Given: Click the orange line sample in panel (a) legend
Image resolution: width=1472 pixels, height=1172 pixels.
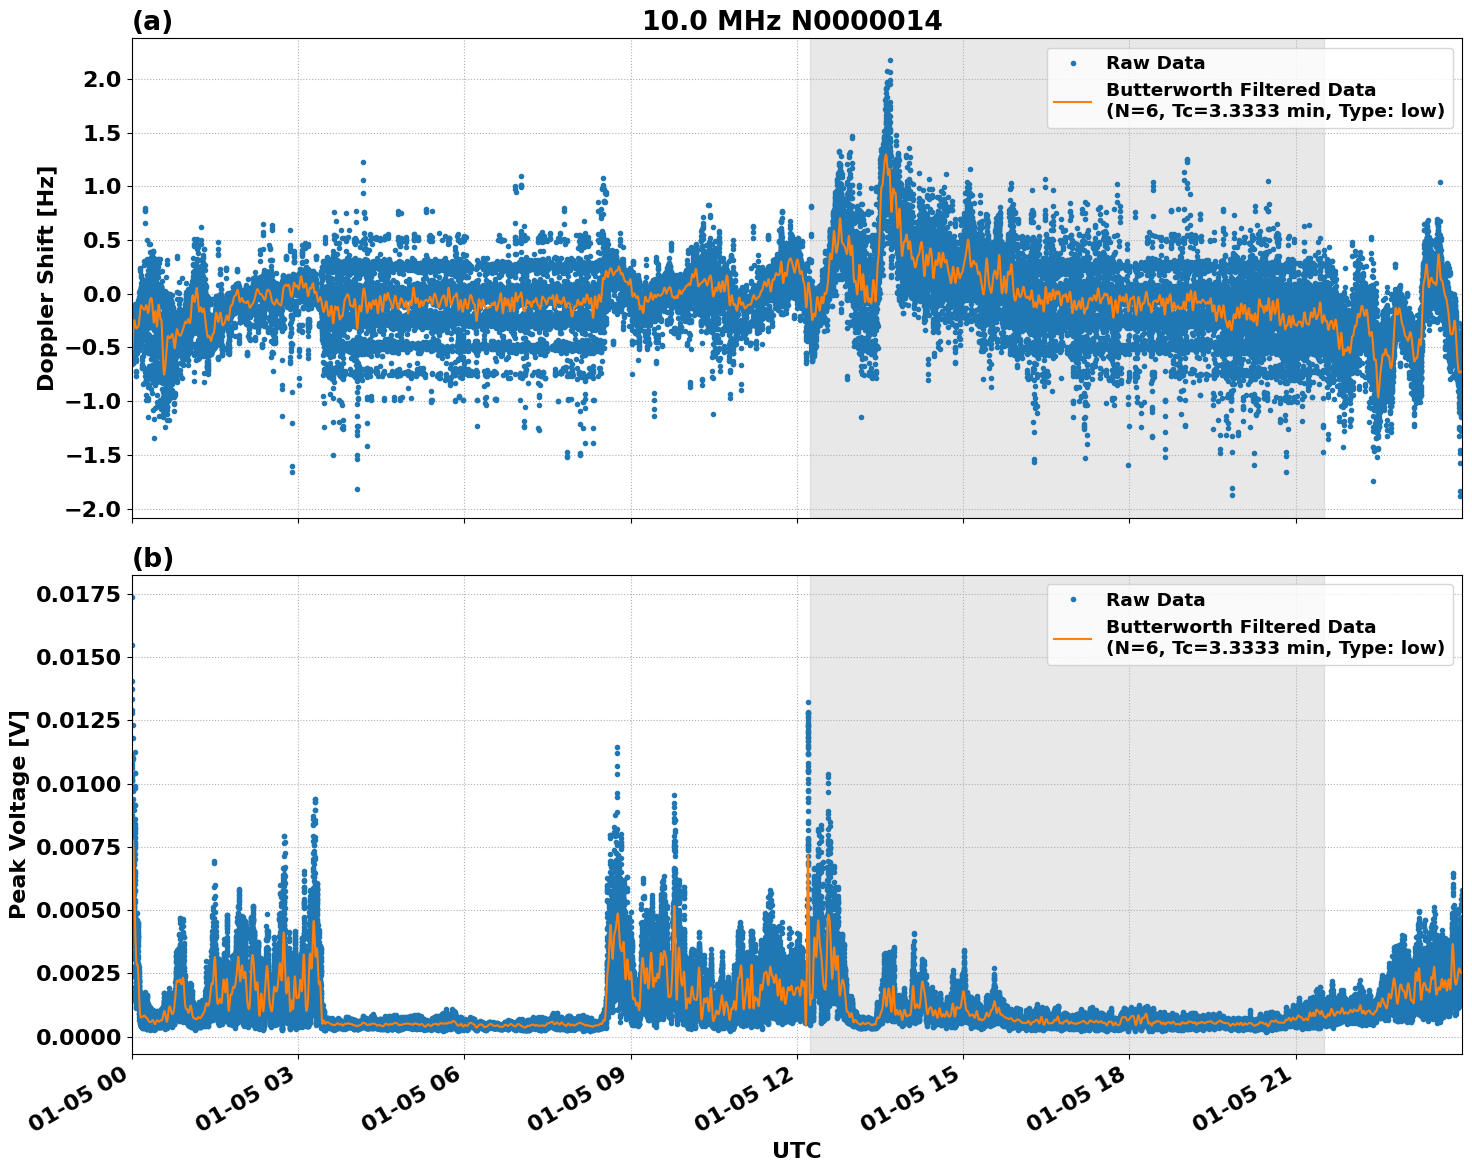Looking at the screenshot, I should click(1073, 101).
